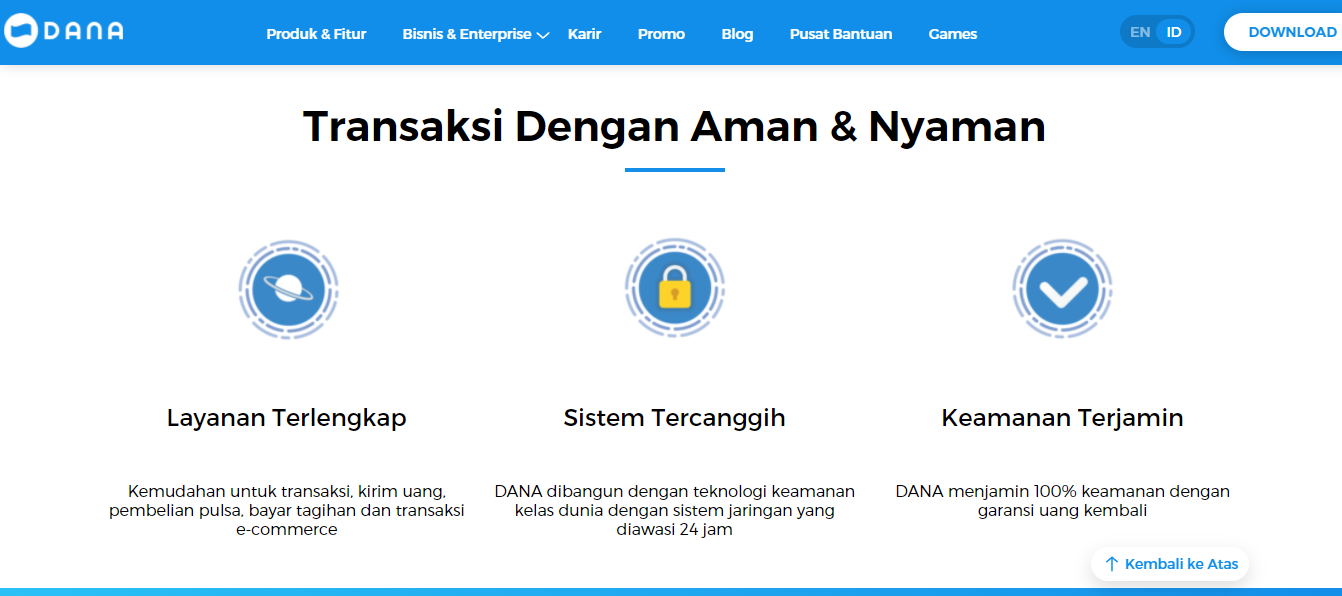The height and width of the screenshot is (596, 1342).
Task: Click the planet icon above Layanan Terlengkap
Action: pyautogui.click(x=289, y=289)
